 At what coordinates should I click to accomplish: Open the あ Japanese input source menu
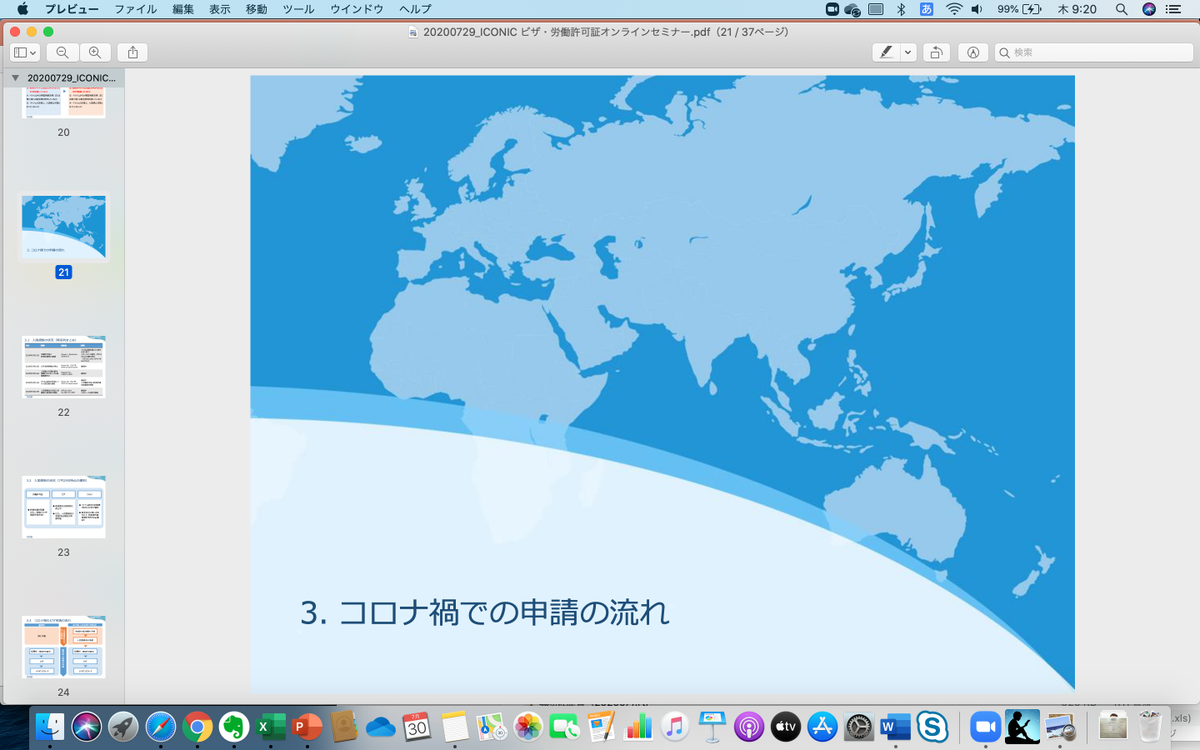[926, 9]
